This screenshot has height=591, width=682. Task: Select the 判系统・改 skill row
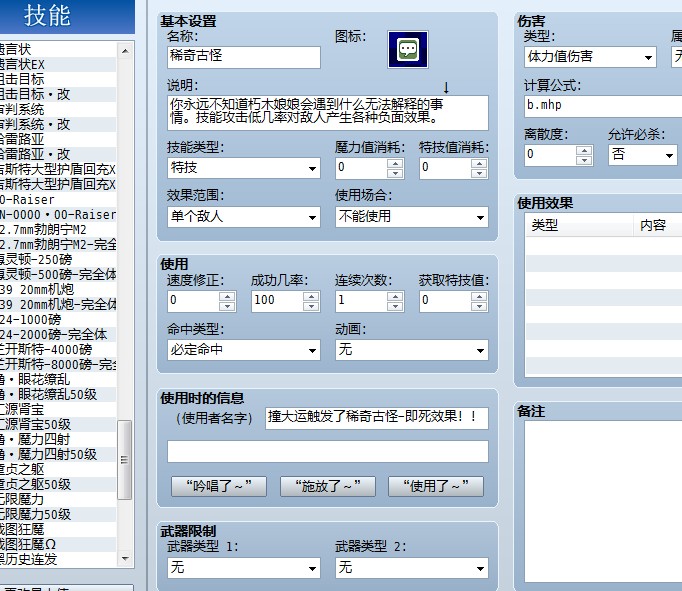tap(58, 125)
